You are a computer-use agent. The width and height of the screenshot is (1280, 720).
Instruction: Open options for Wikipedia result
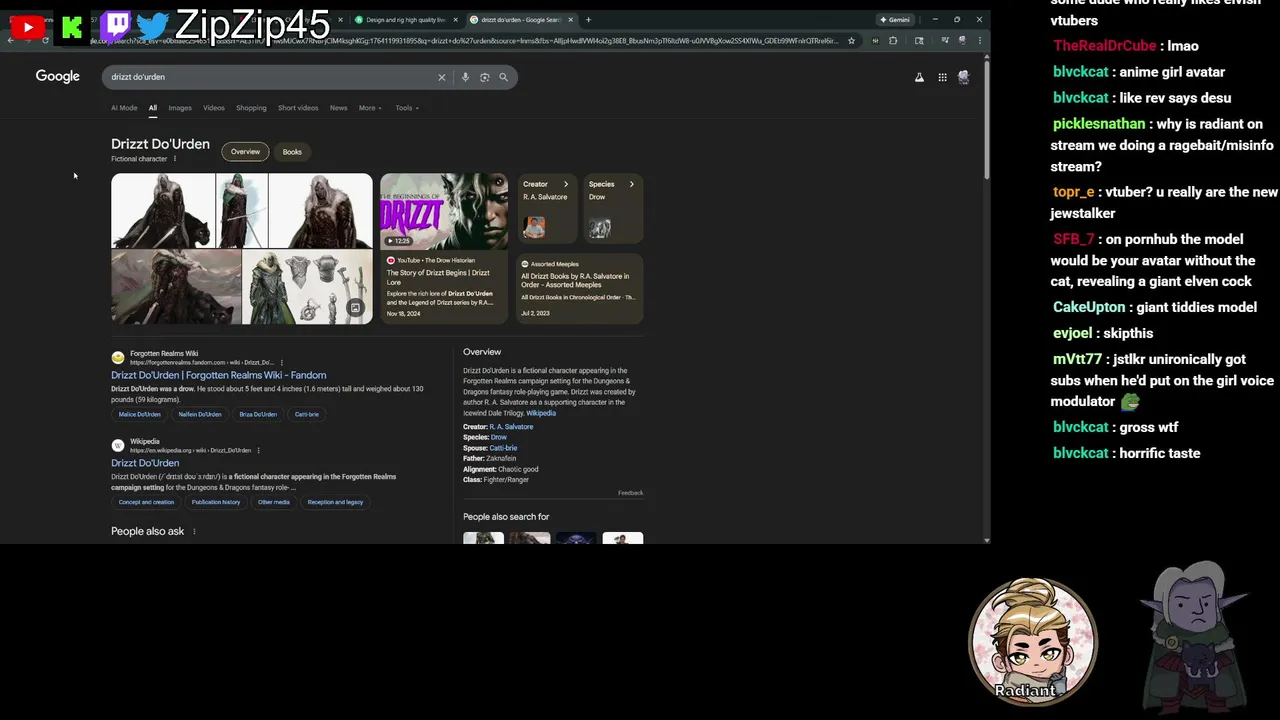tap(258, 450)
